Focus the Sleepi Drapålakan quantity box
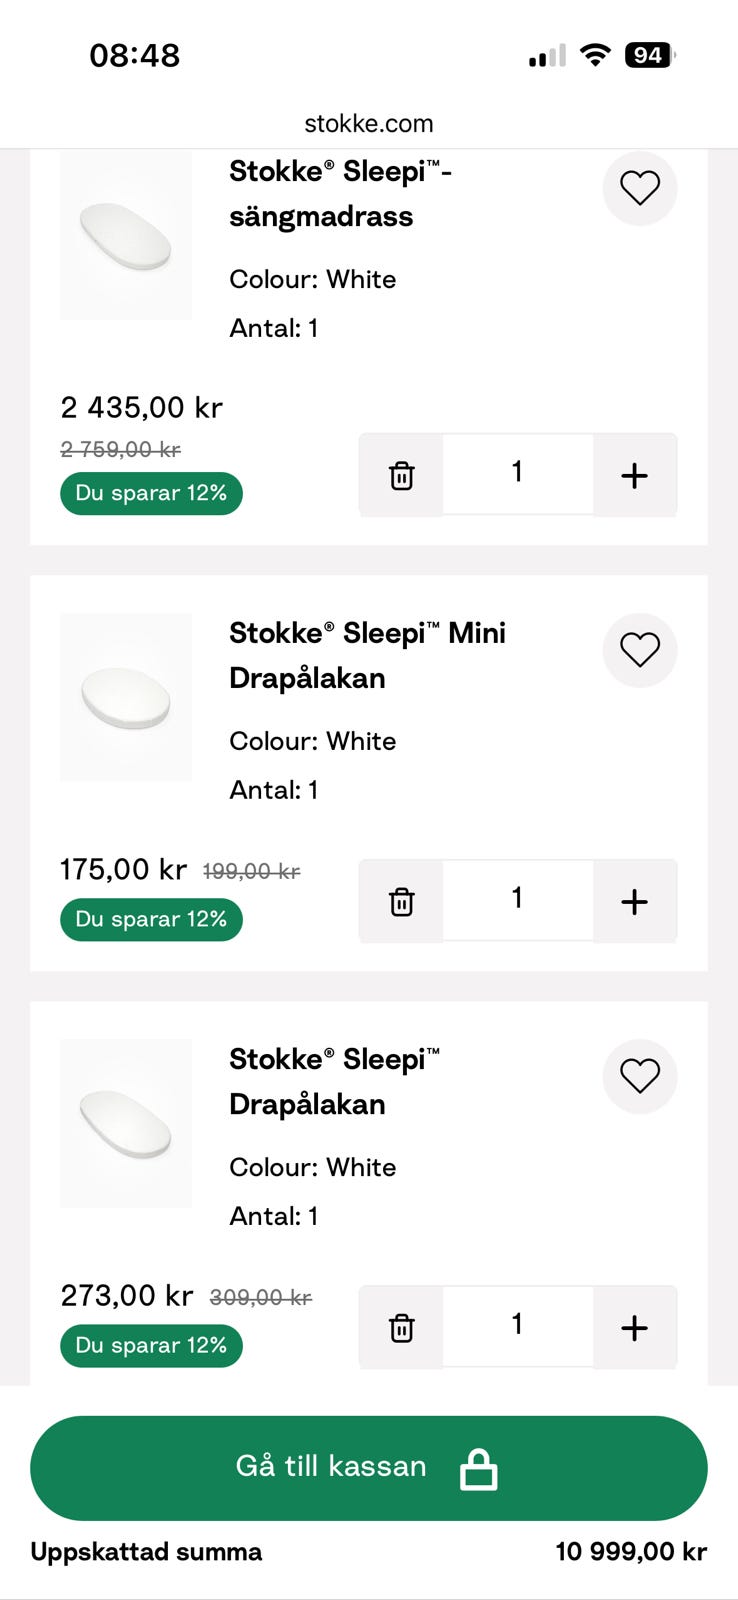738x1600 pixels. pos(517,1325)
